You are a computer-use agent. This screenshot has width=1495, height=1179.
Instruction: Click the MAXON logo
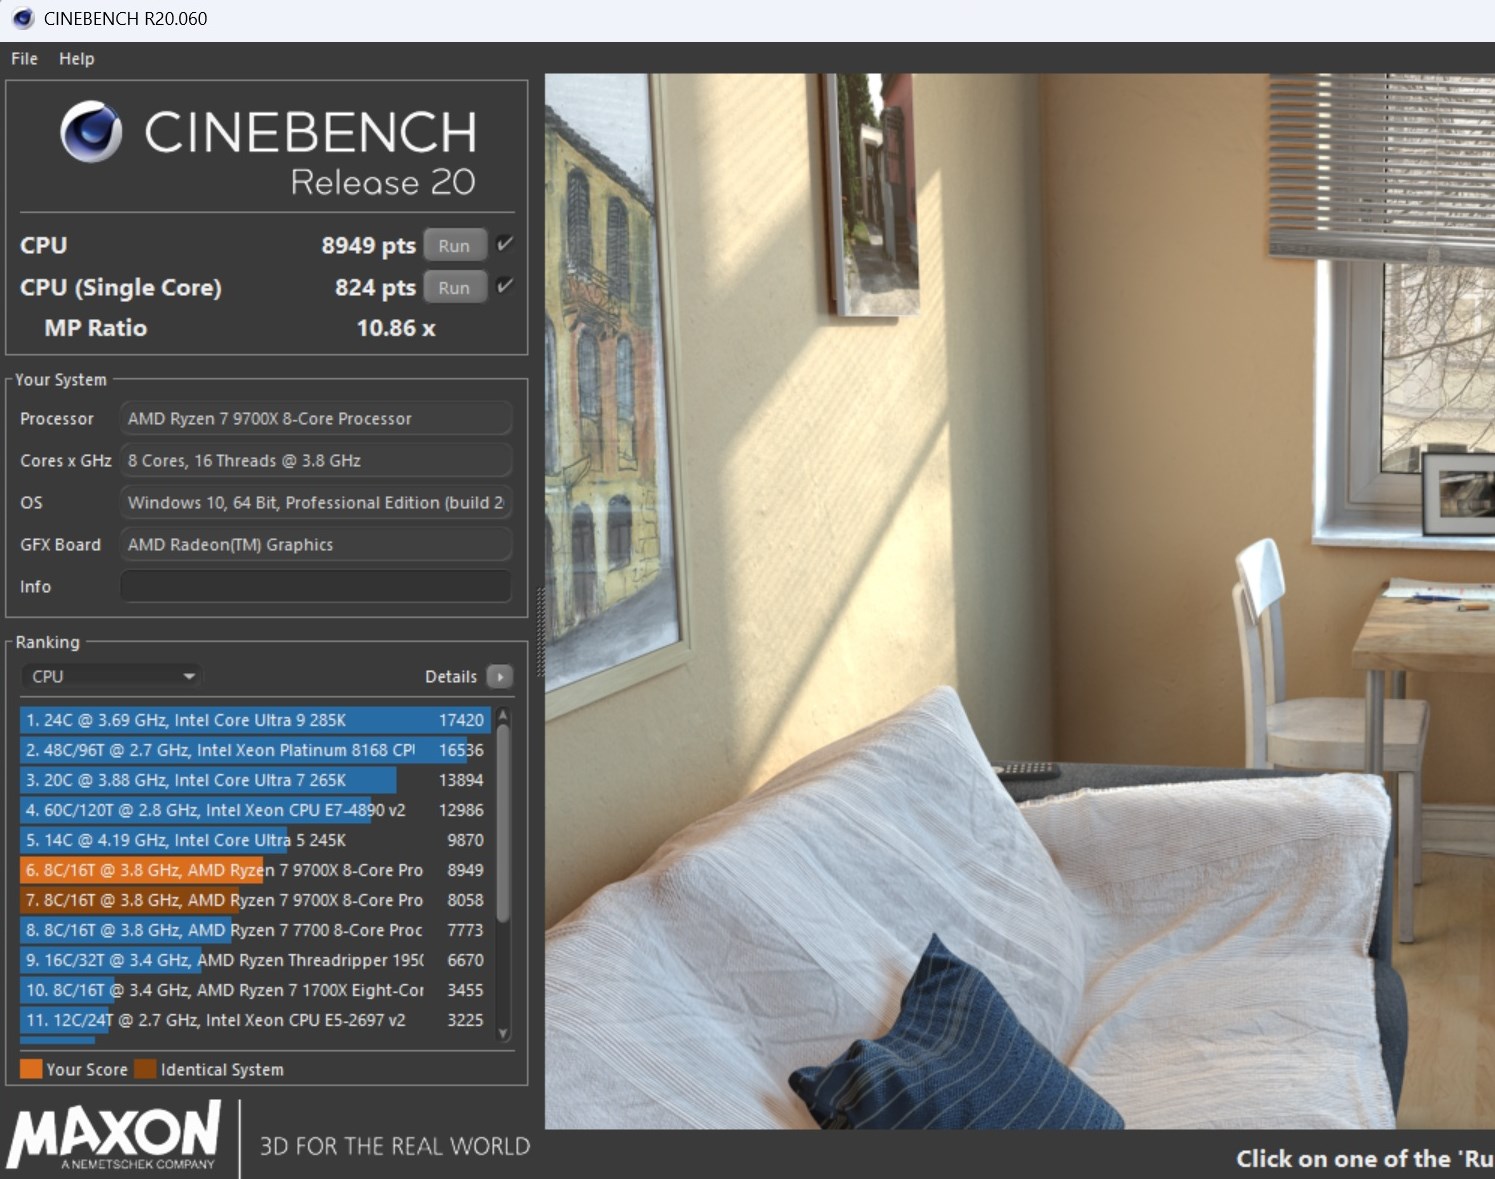[x=114, y=1136]
